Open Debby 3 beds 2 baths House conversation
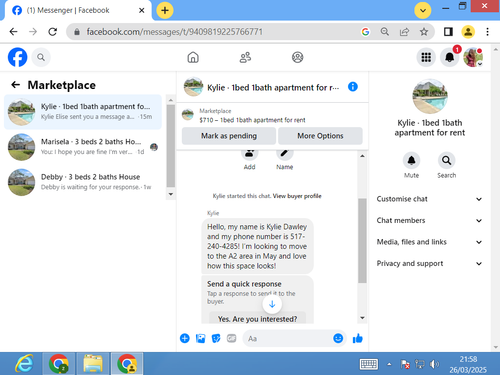Viewport: 500px width, 375px height. [x=83, y=182]
